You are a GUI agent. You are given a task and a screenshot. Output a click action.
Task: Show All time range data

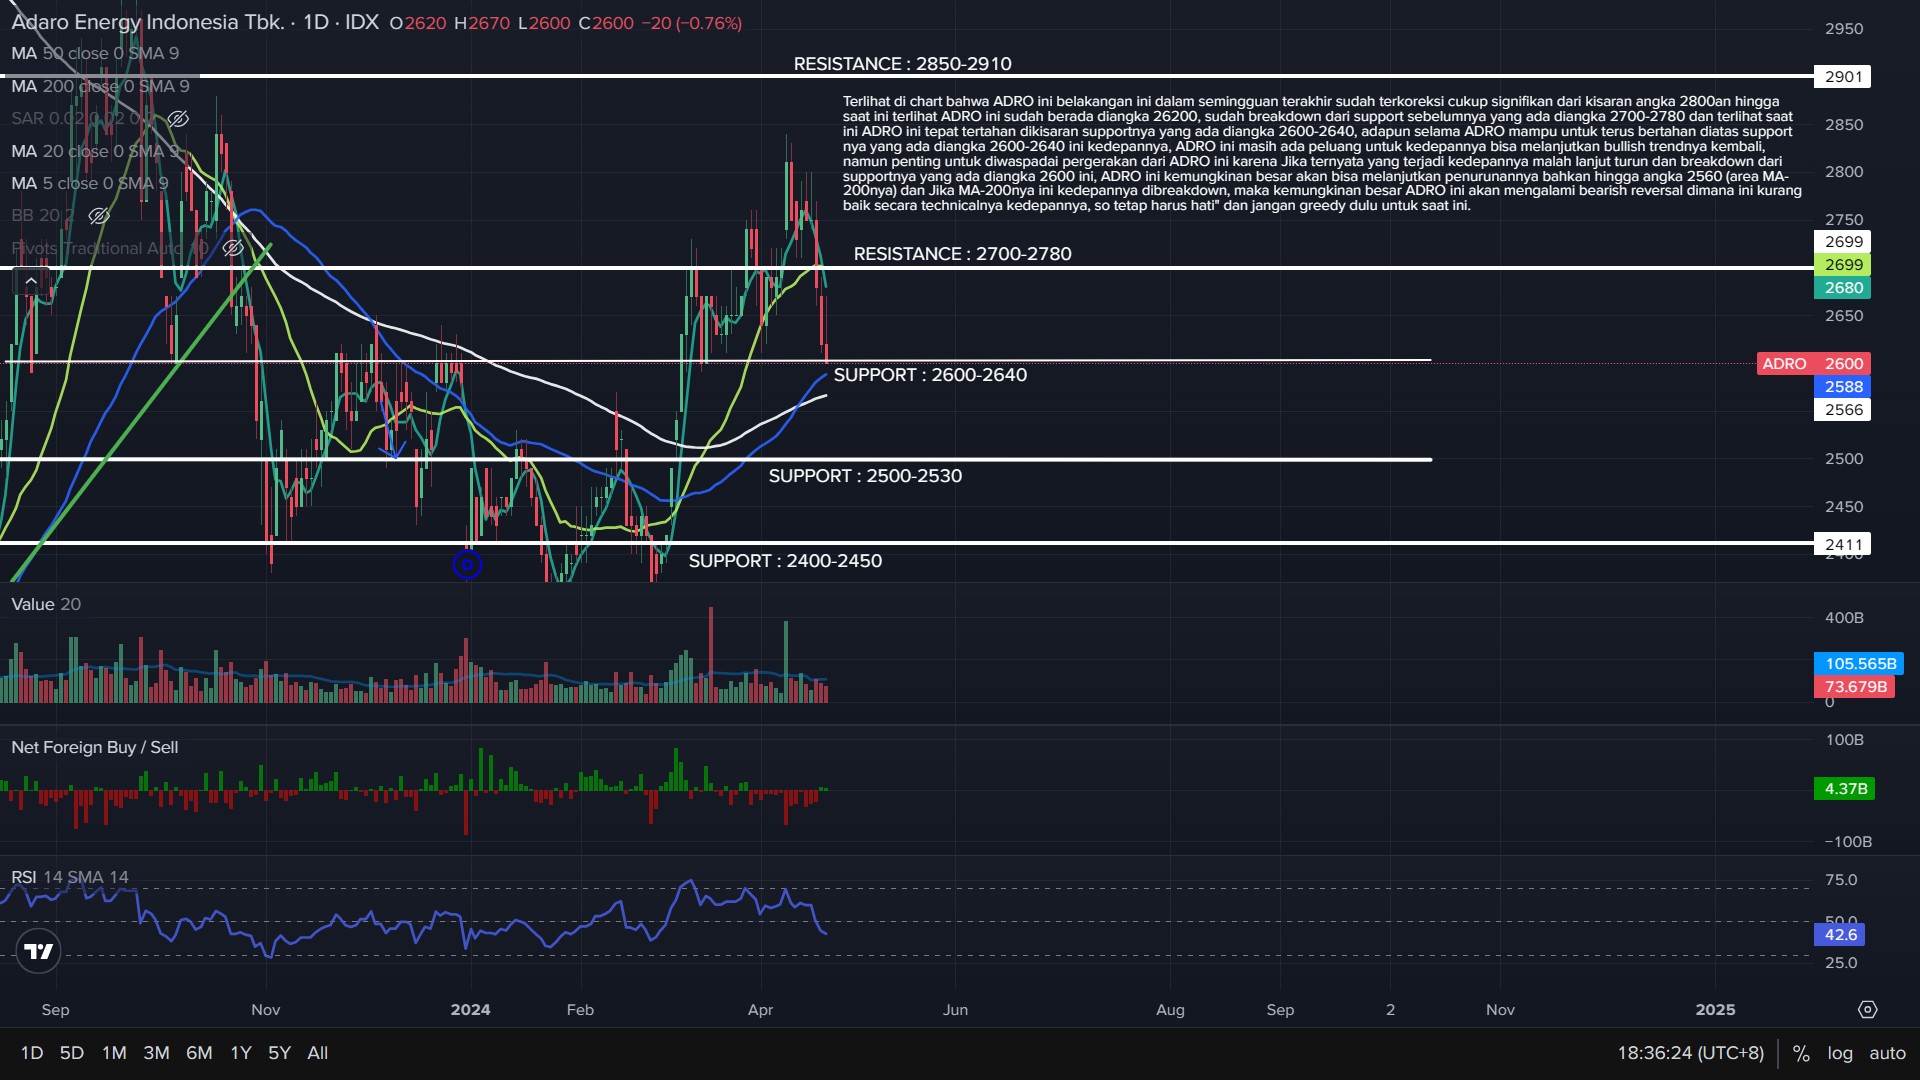(x=317, y=1053)
